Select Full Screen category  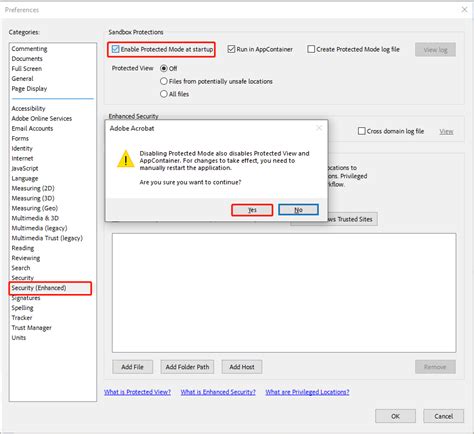point(27,69)
